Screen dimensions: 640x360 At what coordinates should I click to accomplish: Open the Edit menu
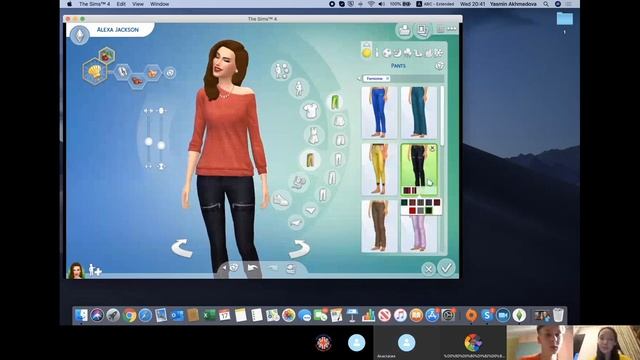click(121, 4)
